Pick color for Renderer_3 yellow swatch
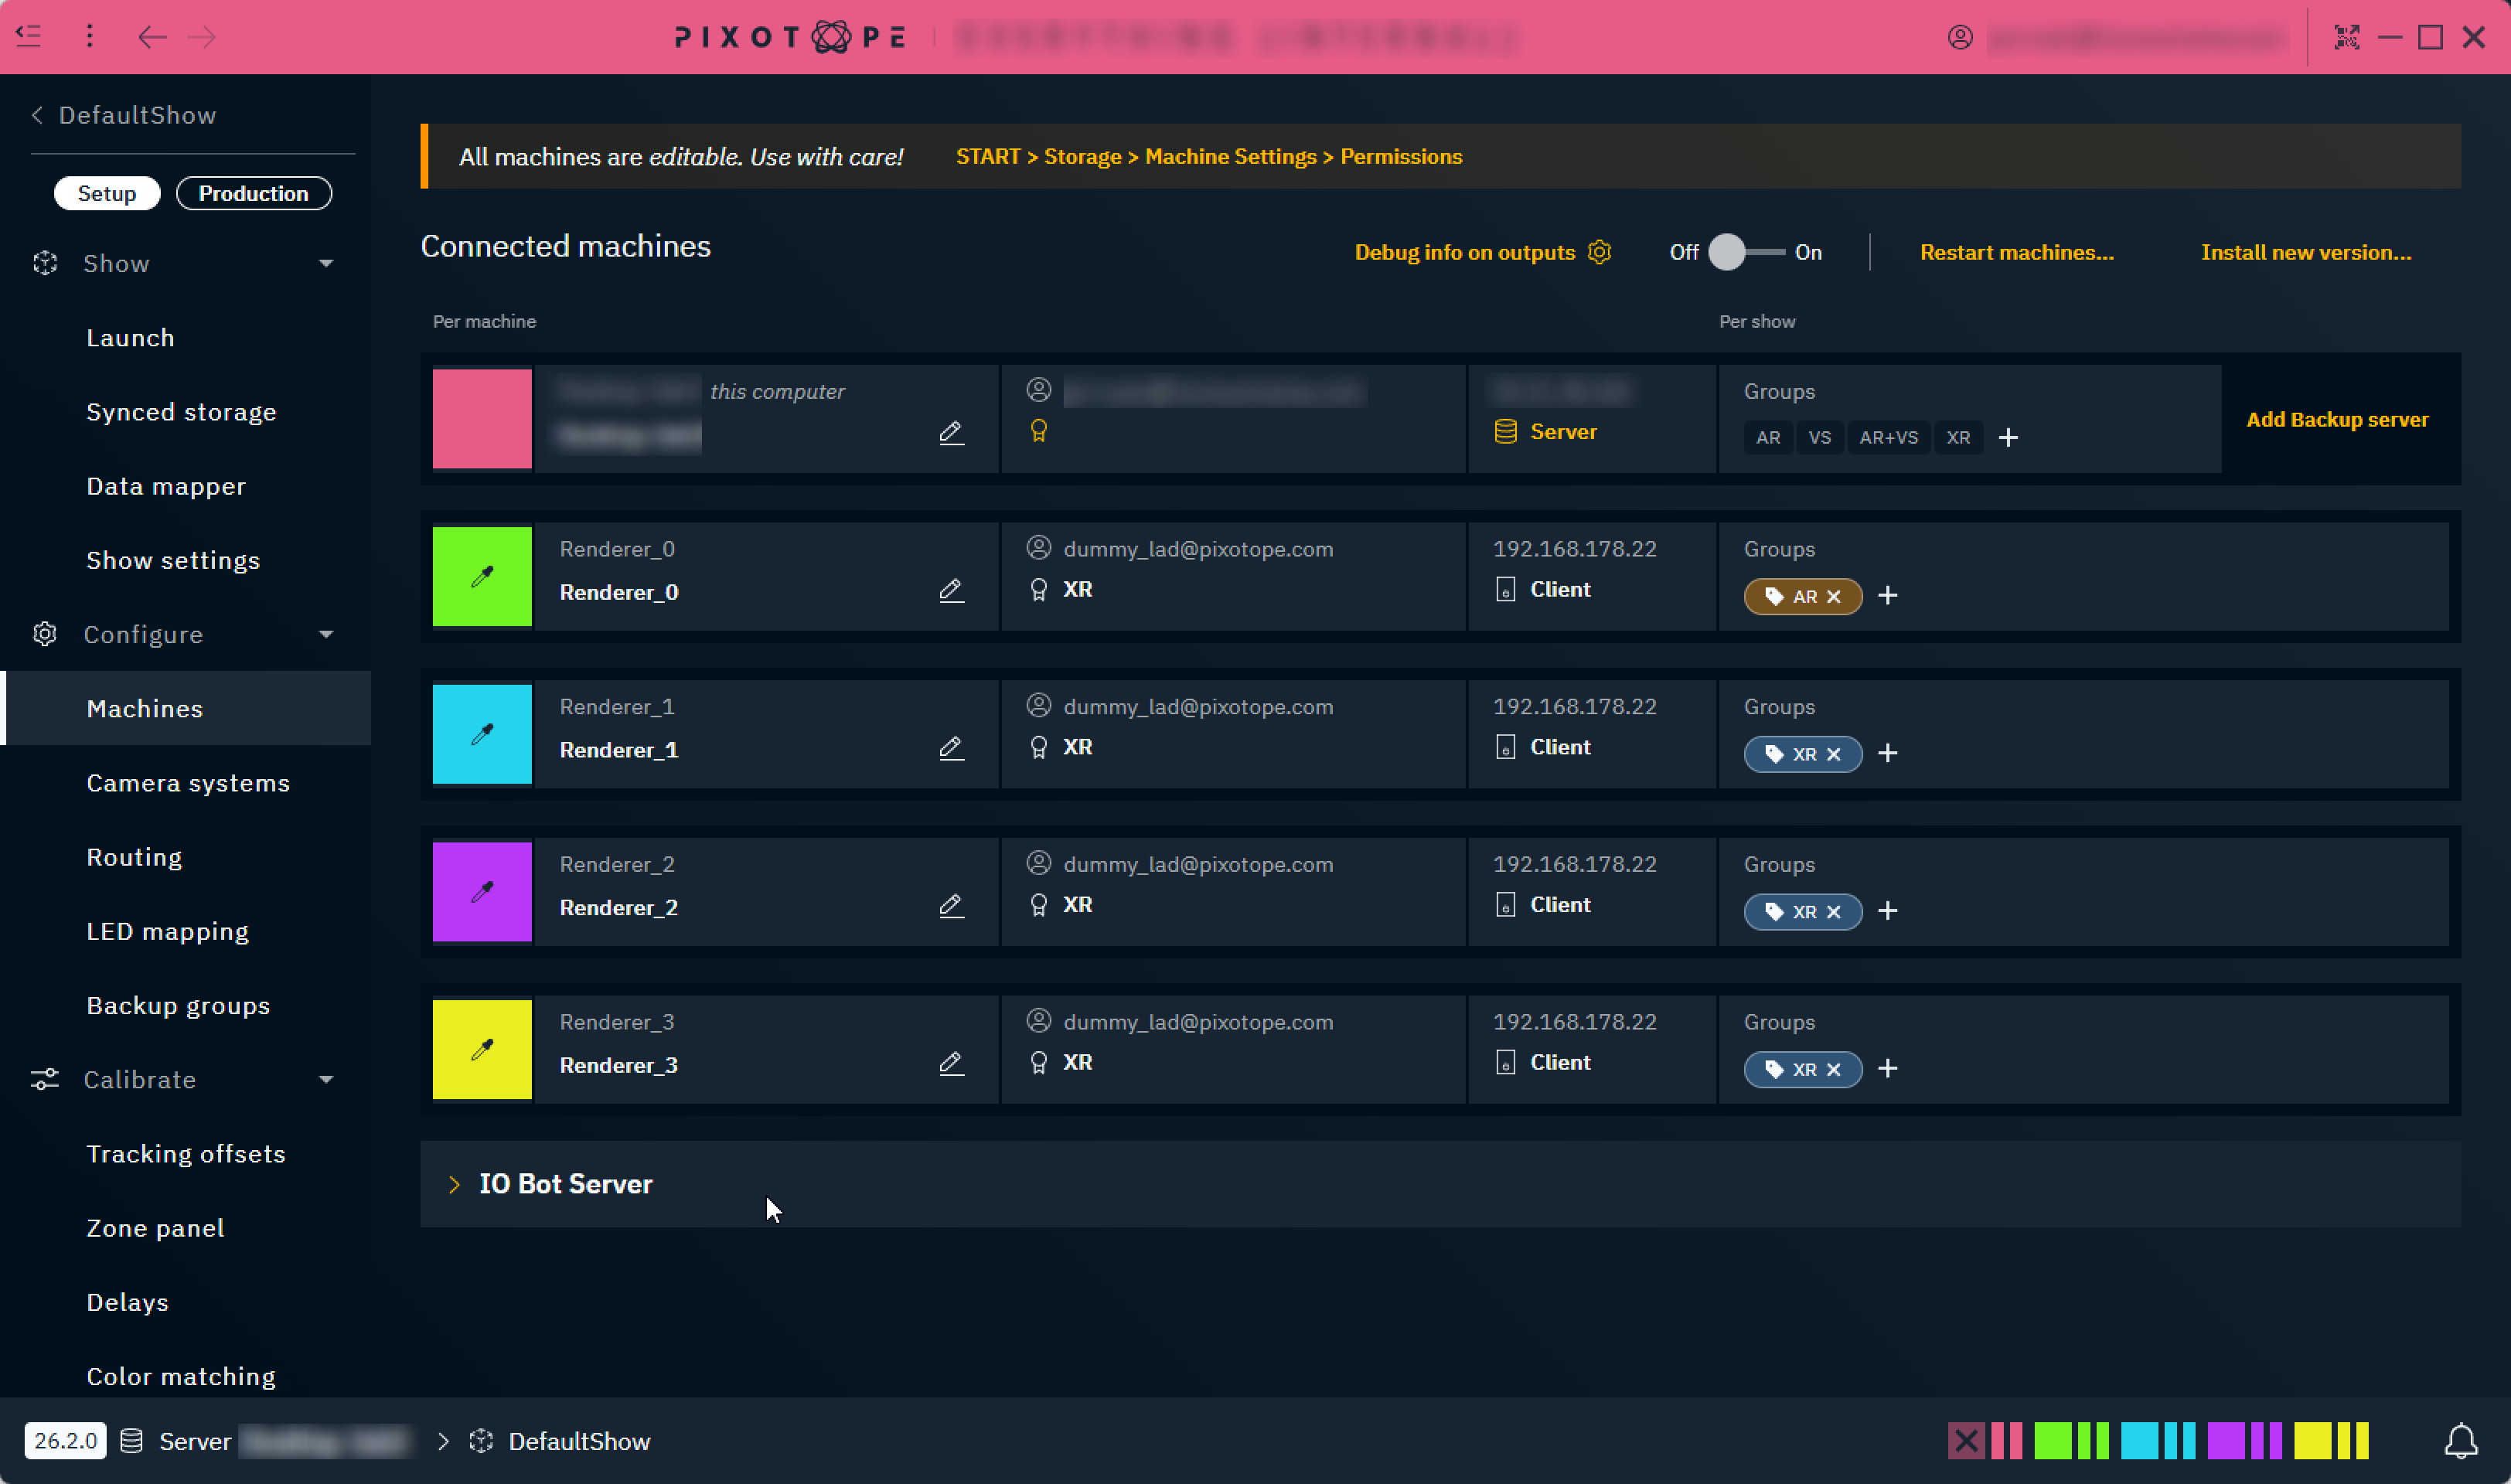This screenshot has width=2511, height=1484. pos(482,1049)
